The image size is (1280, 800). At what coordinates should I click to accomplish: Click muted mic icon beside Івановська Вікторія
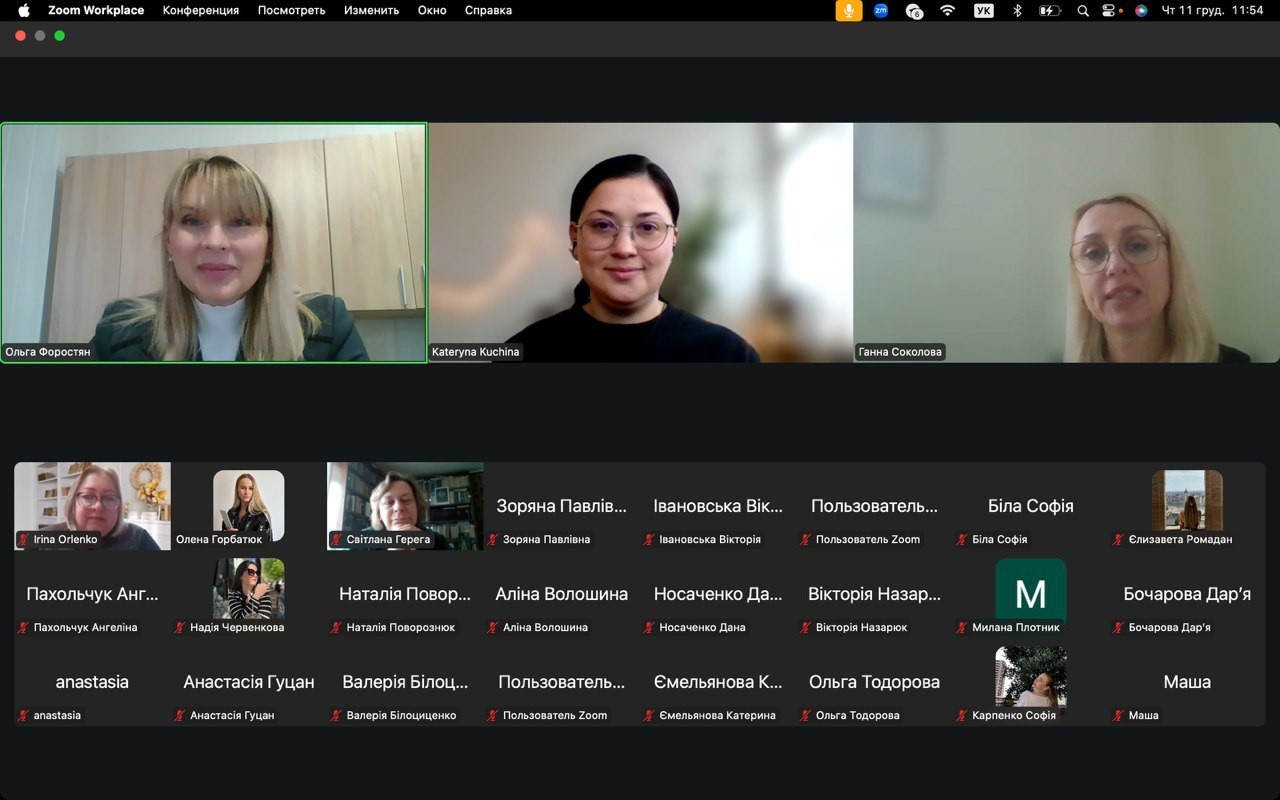click(649, 540)
